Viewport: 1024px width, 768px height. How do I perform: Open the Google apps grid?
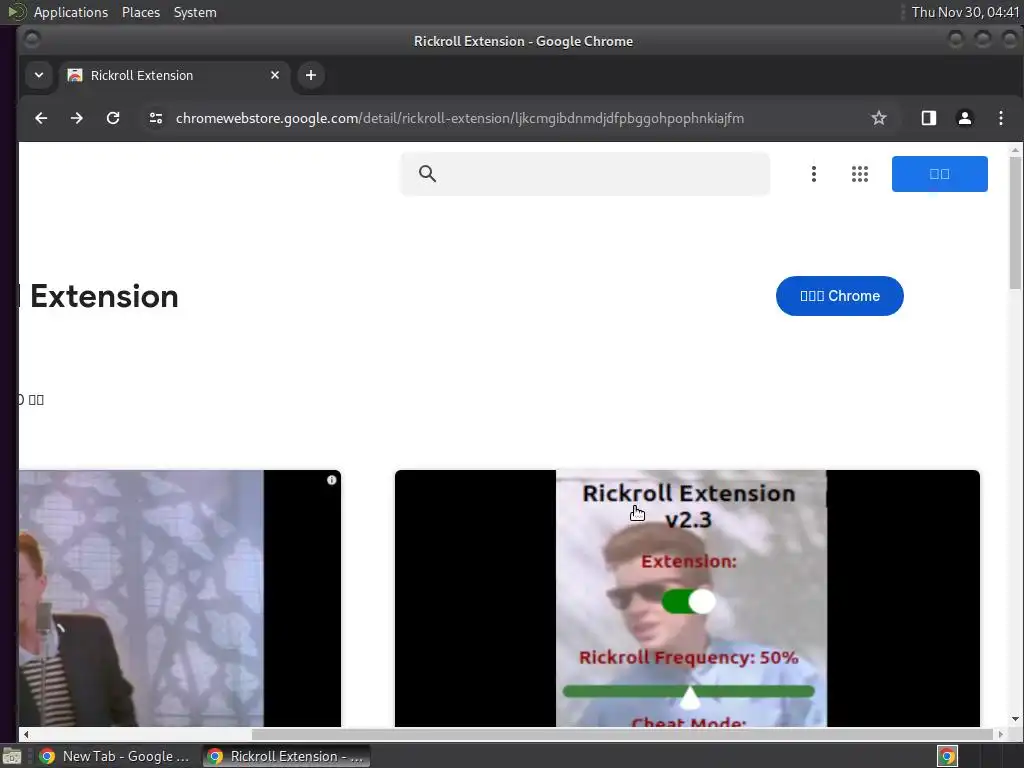click(859, 174)
